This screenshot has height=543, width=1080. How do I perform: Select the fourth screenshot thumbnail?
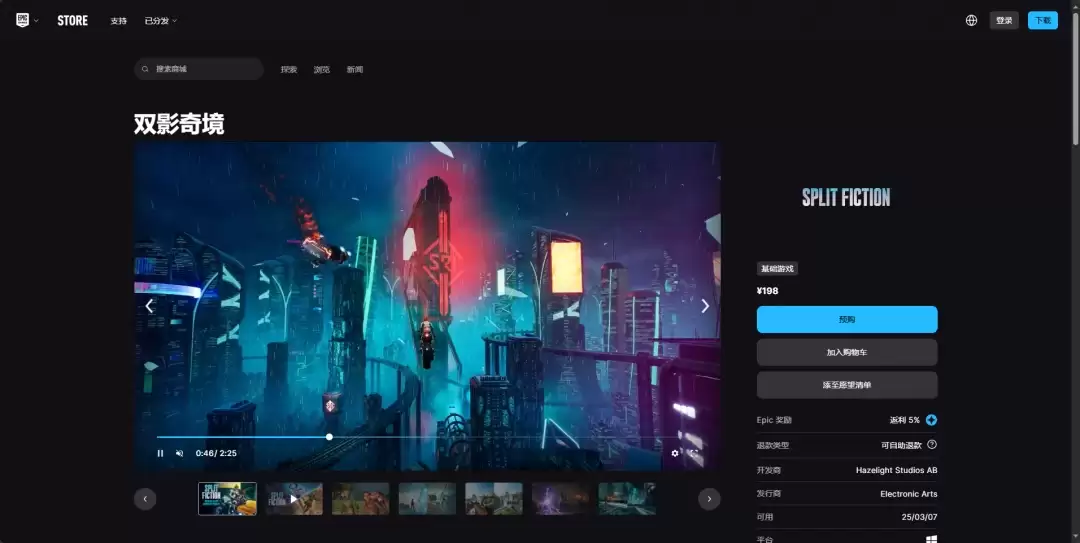tap(427, 499)
